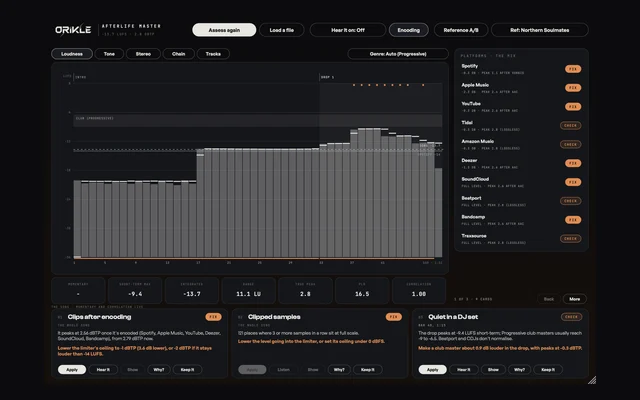
Task: Click the FIX badge for Deezer
Action: coord(573,163)
